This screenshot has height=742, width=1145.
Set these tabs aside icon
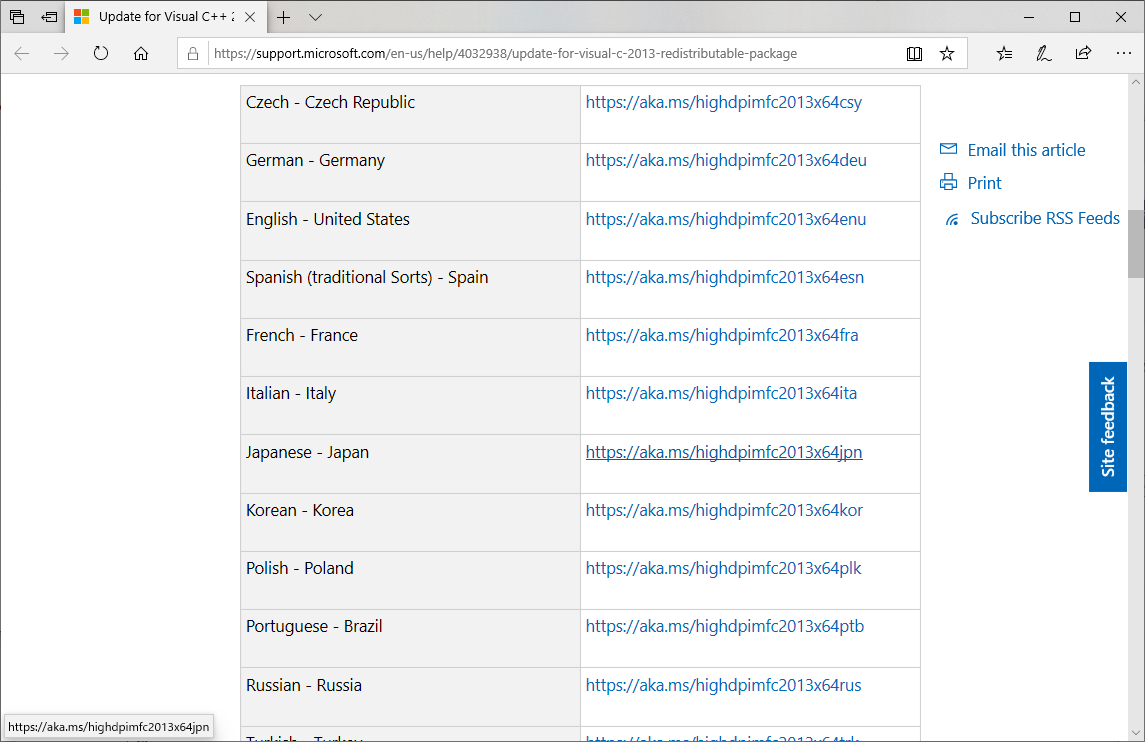click(49, 17)
